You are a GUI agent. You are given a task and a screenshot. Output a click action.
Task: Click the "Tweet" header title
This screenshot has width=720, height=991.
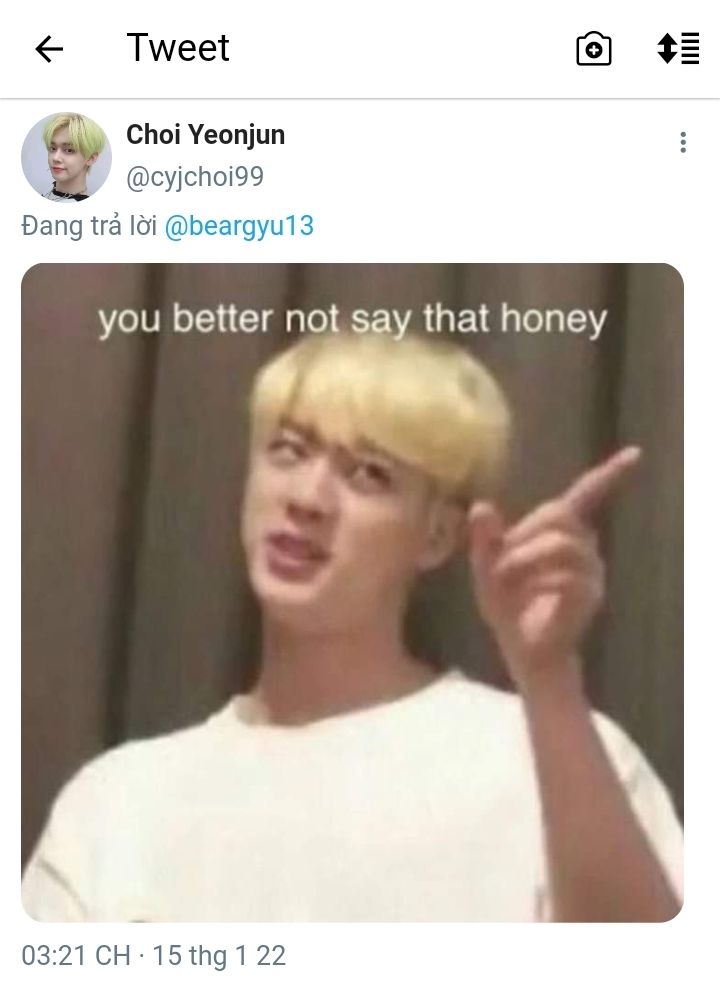(x=178, y=48)
